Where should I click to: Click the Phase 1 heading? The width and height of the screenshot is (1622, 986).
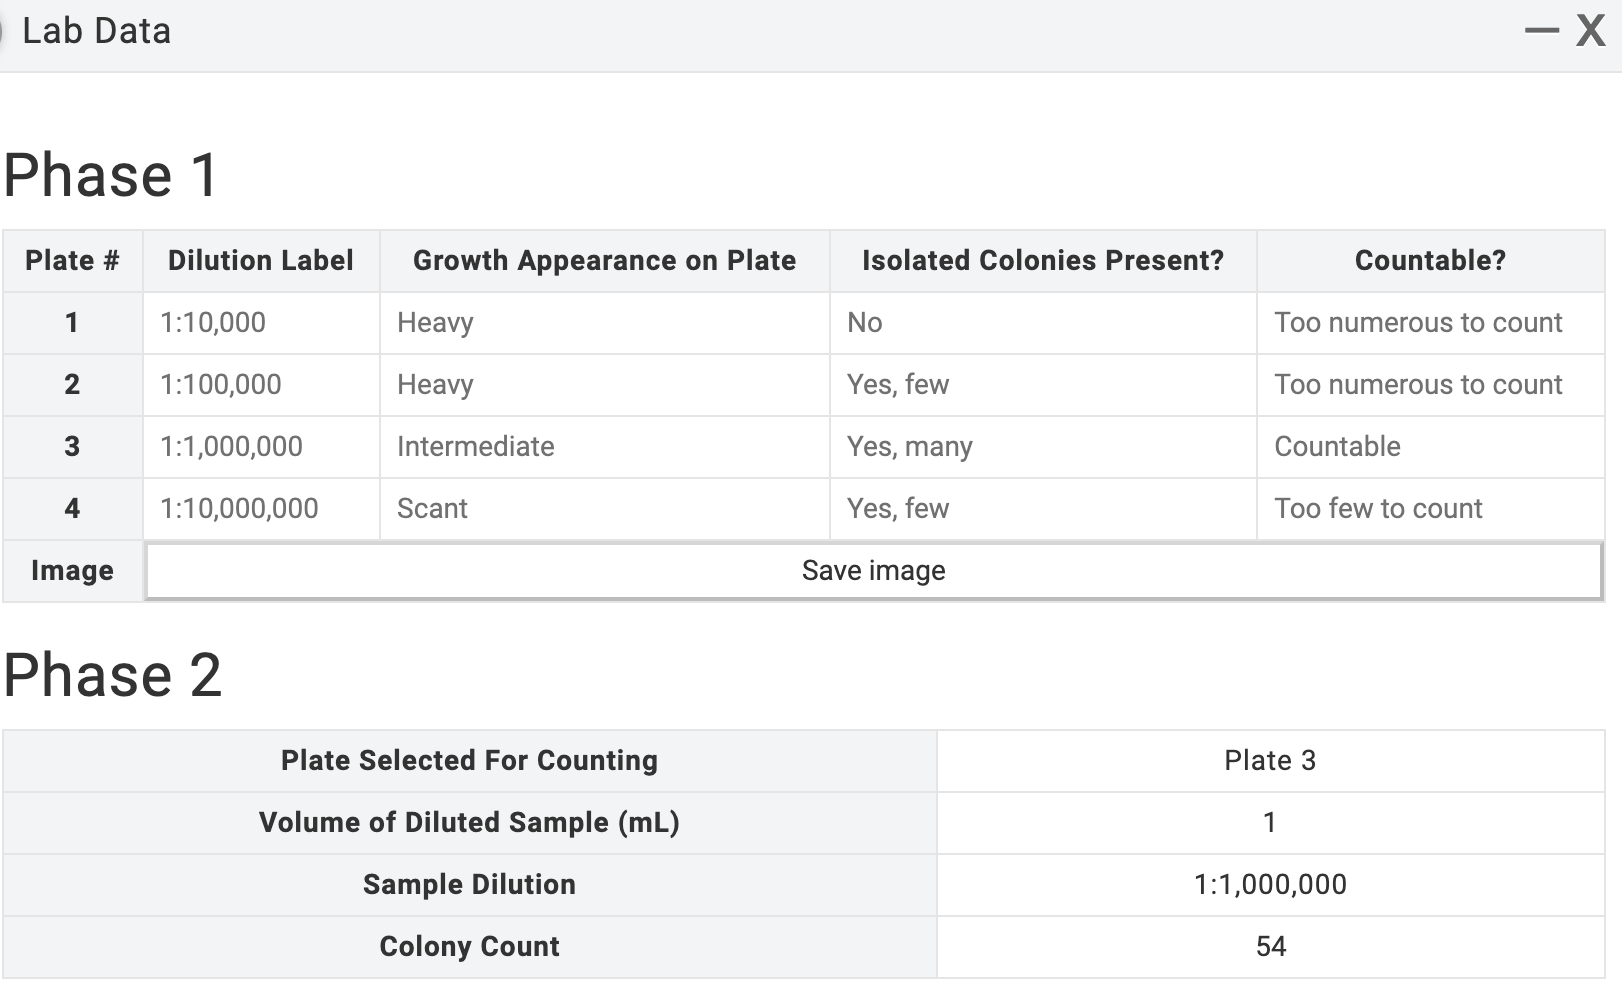(x=110, y=173)
